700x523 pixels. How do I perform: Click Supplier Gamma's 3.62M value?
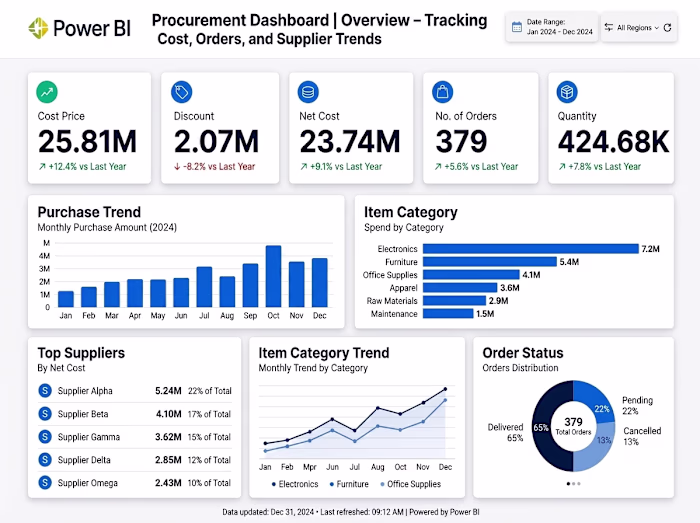tap(168, 437)
